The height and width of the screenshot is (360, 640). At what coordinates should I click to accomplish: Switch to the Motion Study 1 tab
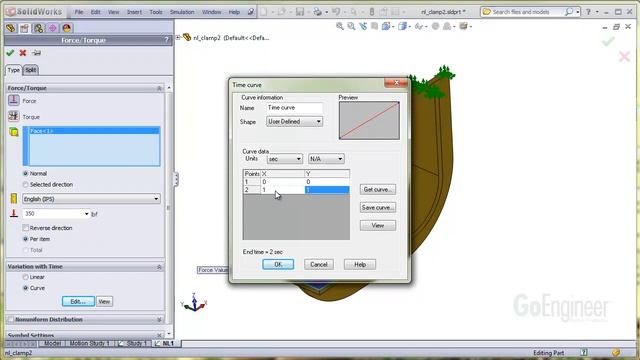(x=89, y=343)
